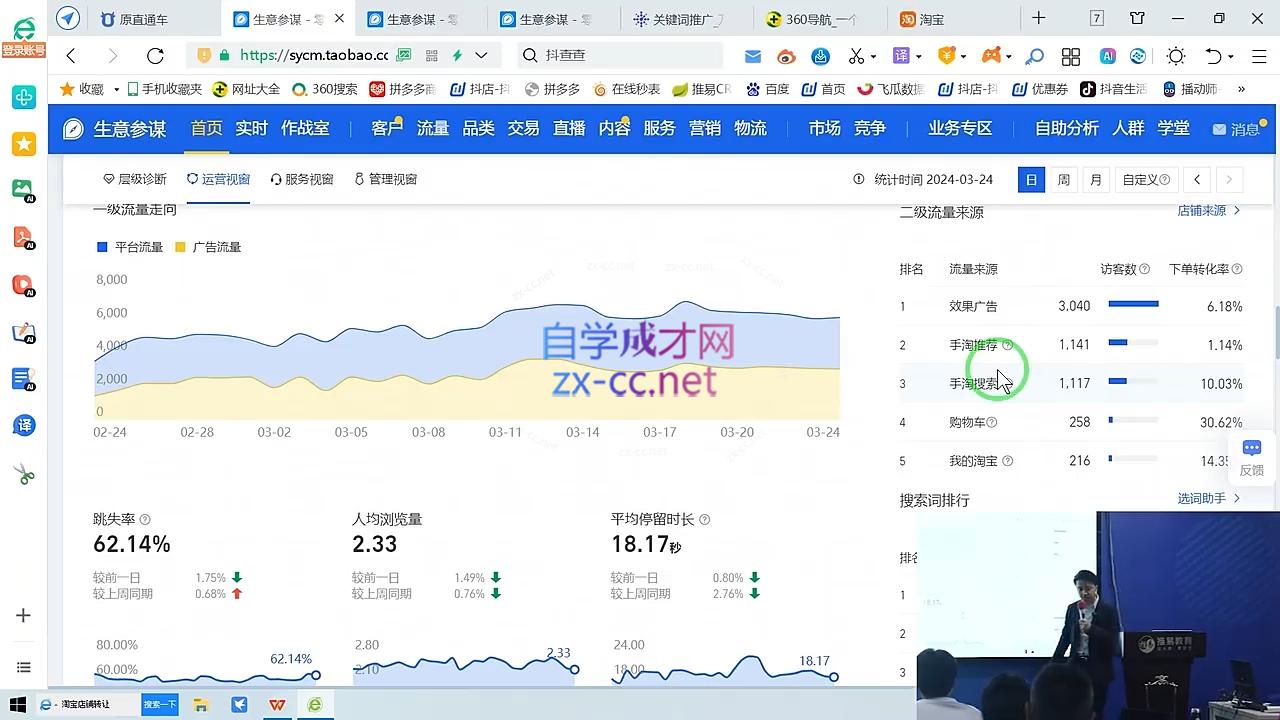
Task: Open the scissors screenshot tool in toolbar
Action: pyautogui.click(x=856, y=56)
